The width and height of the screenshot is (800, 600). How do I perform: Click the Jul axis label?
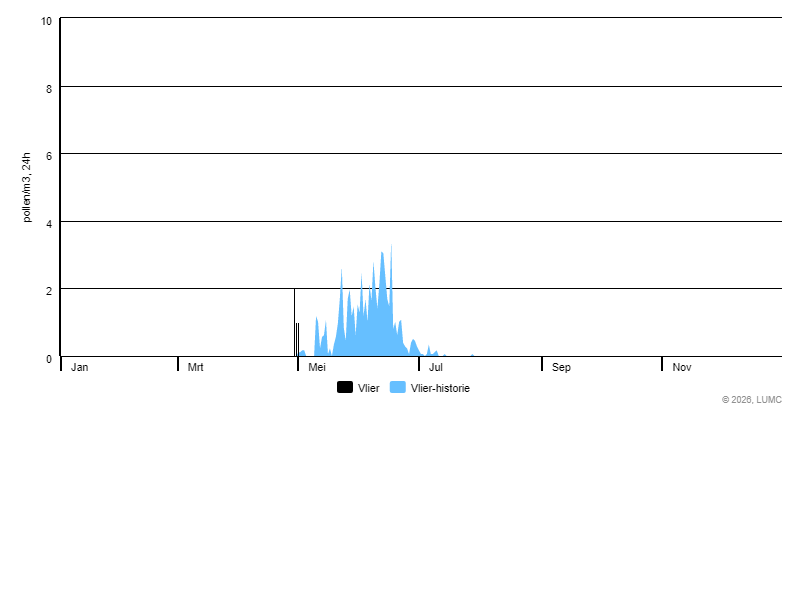coord(436,367)
